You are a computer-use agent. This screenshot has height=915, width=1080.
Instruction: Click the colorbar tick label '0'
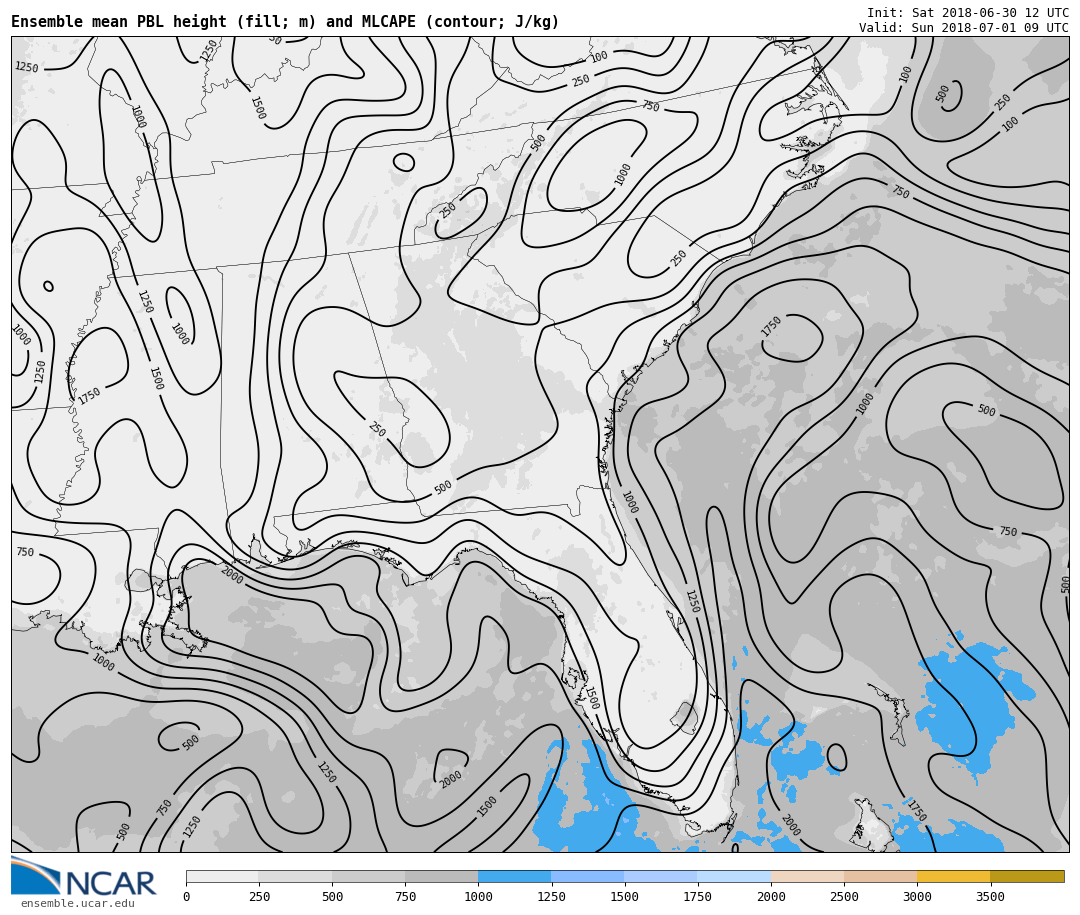click(187, 896)
